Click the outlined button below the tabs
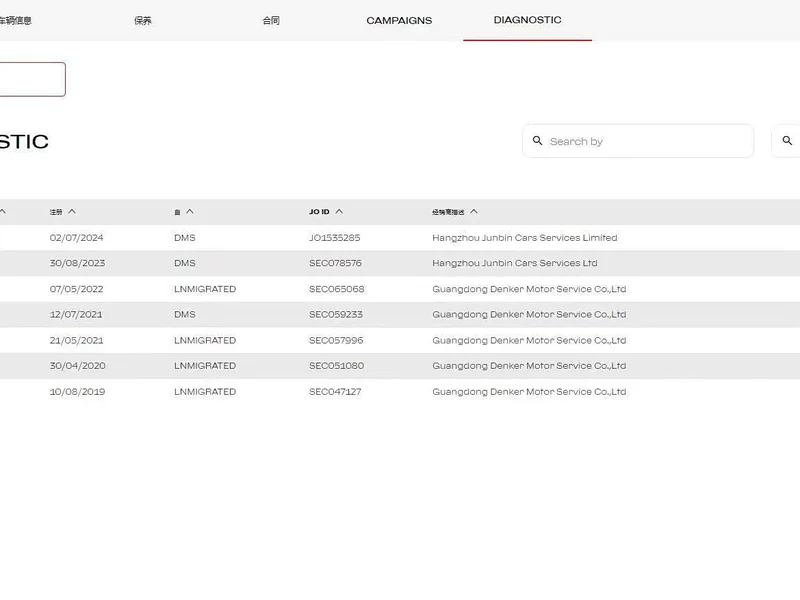800x600 pixels. [x=32, y=79]
